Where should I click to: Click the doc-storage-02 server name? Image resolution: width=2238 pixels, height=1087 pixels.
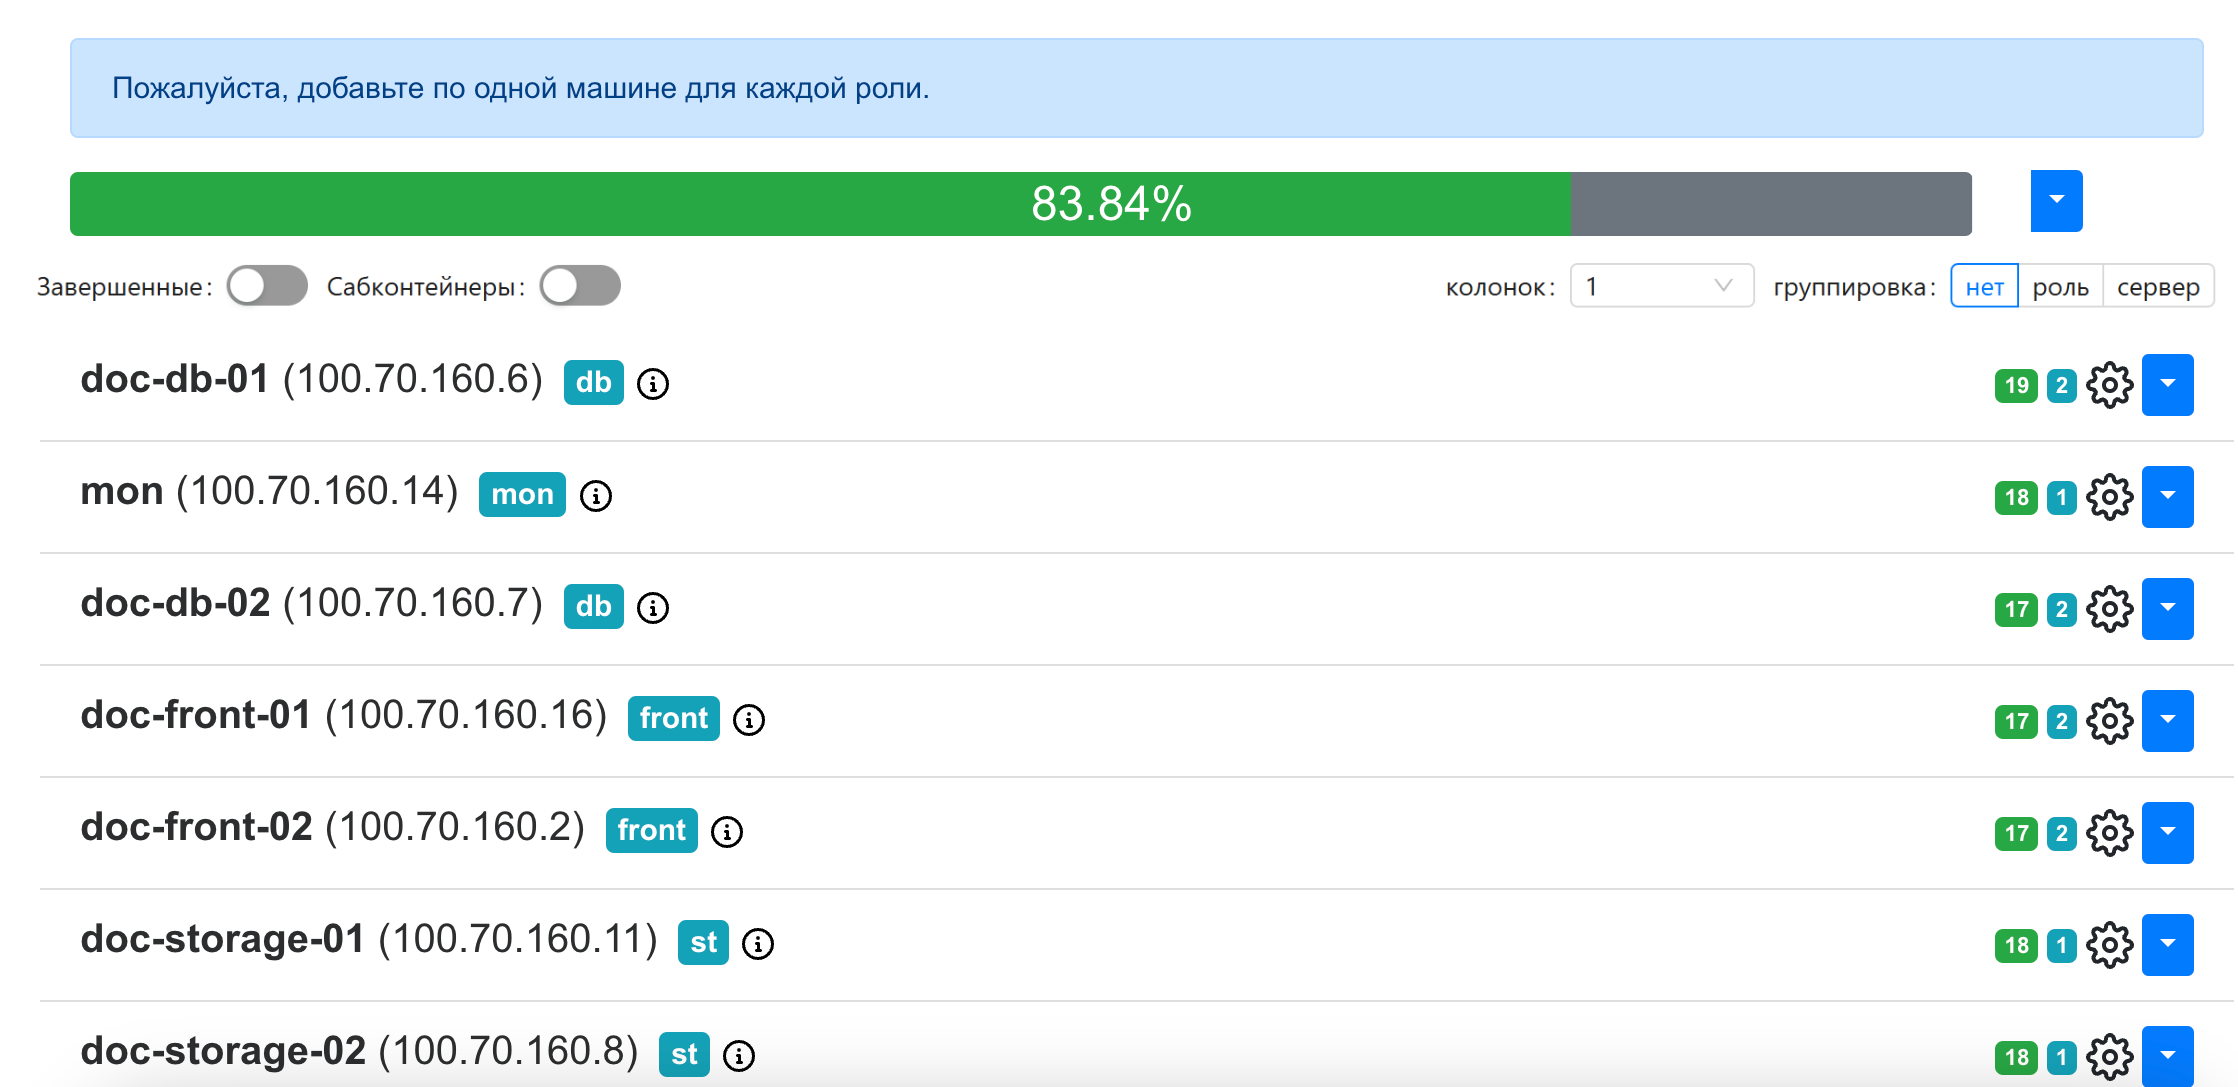coord(223,1051)
